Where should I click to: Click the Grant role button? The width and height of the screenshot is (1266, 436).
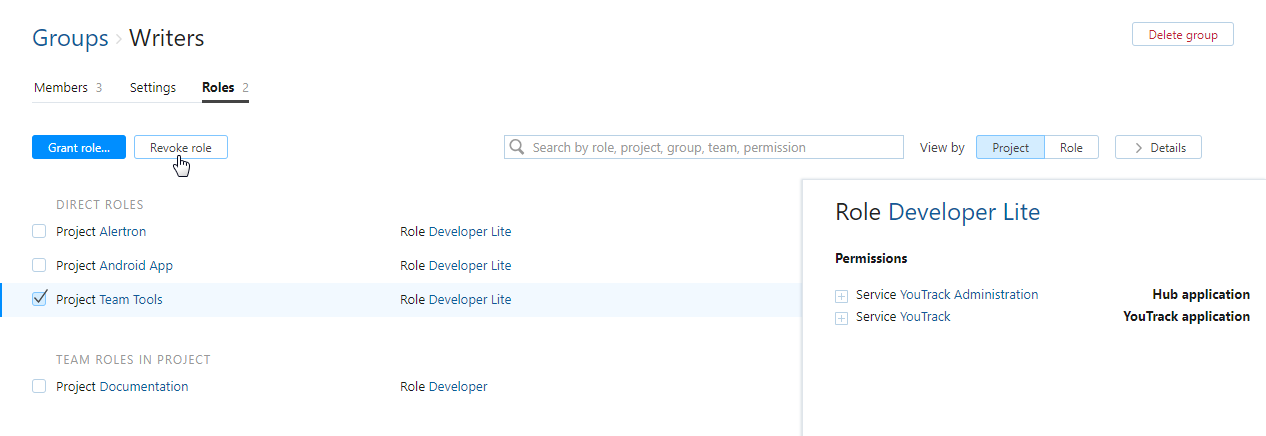(79, 148)
